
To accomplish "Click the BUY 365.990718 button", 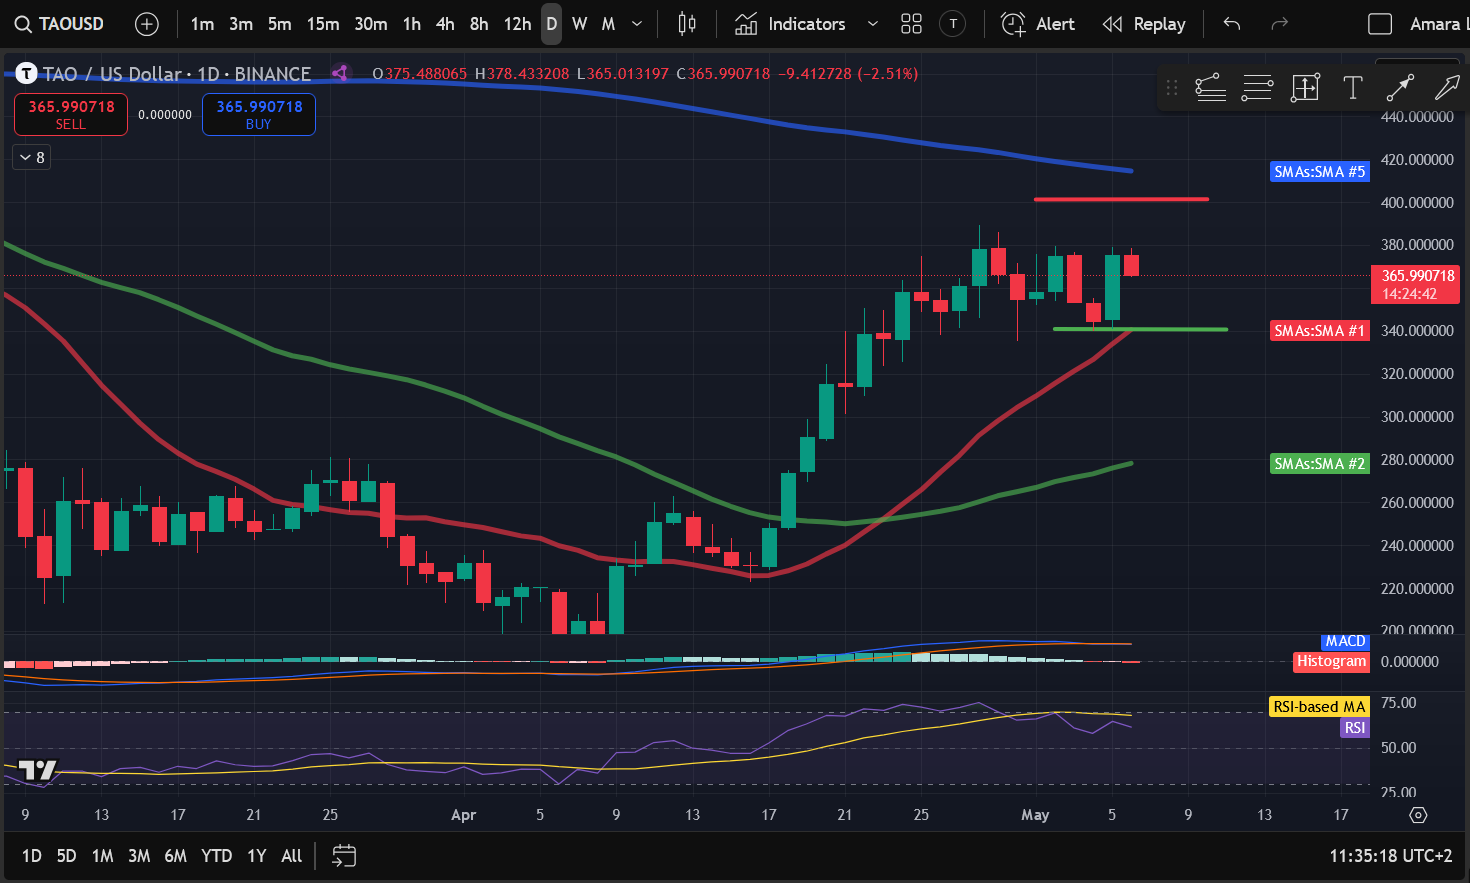I will (x=259, y=114).
